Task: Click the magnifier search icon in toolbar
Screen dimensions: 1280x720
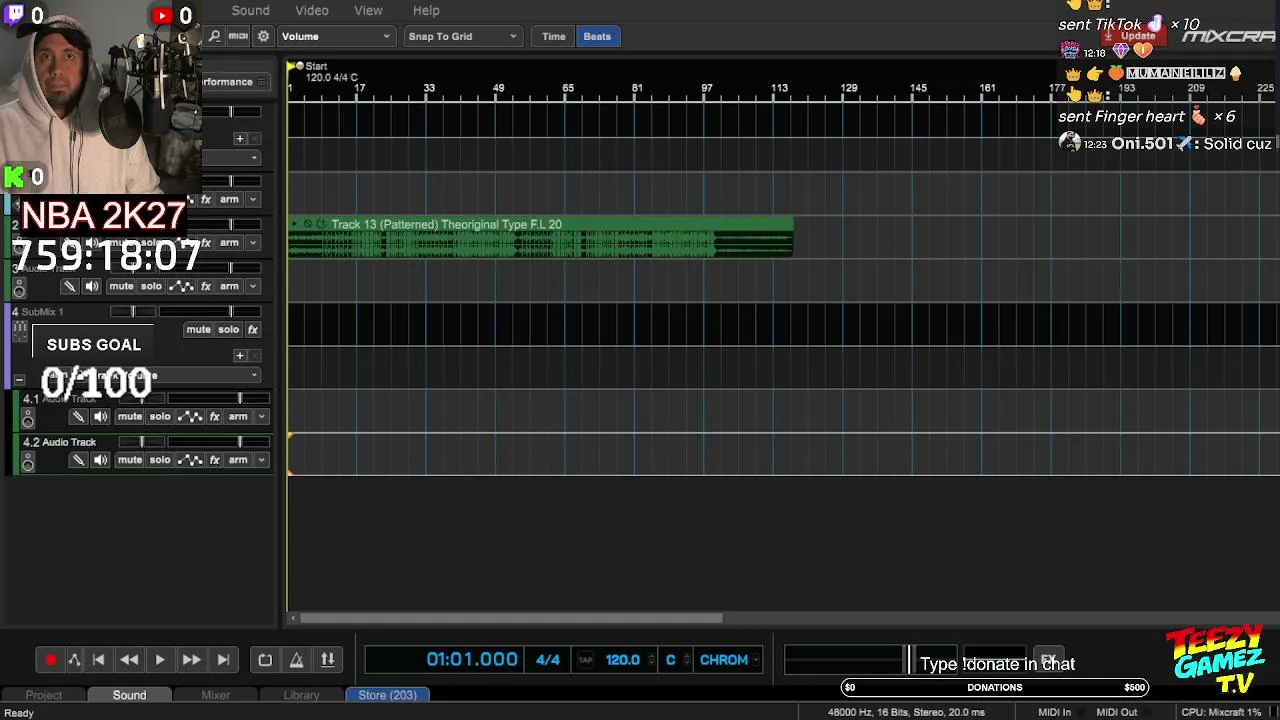Action: coord(214,36)
